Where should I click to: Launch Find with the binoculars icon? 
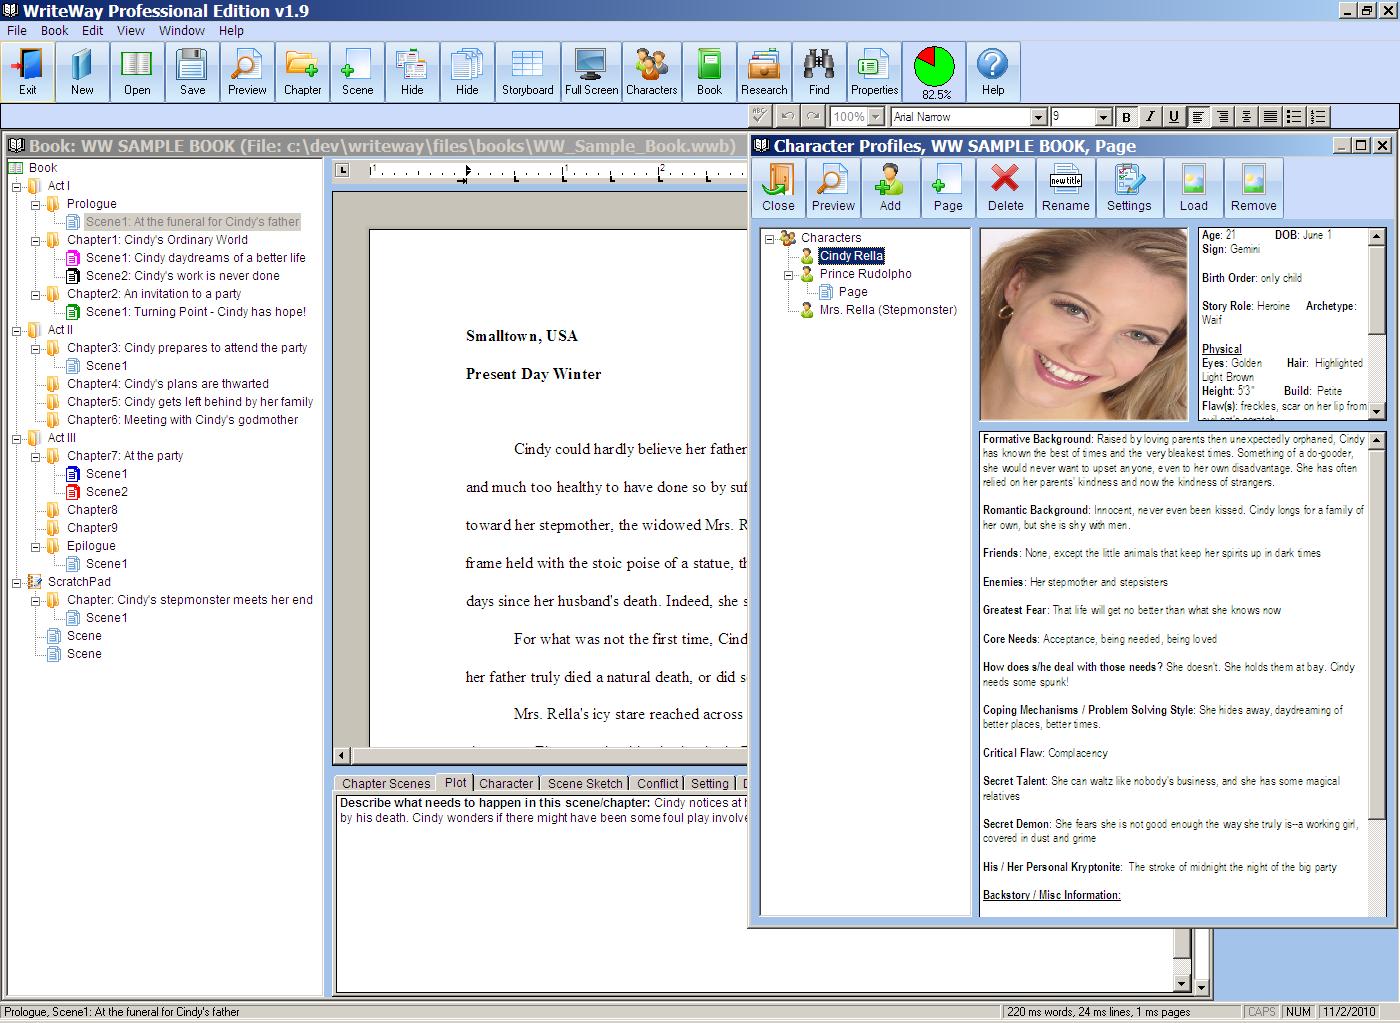coord(819,72)
